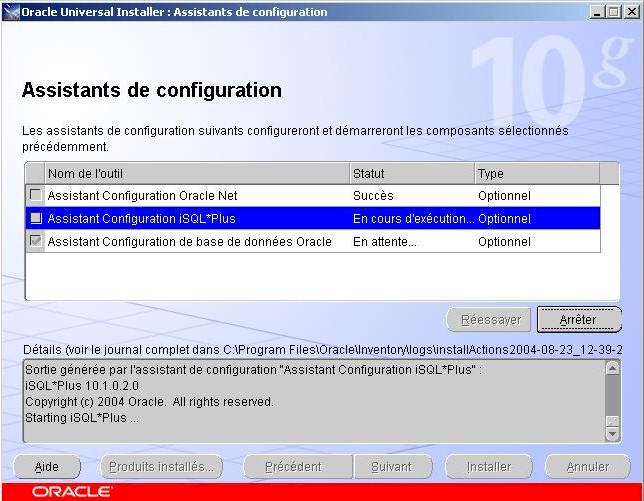
Task: Click the "Nom de l'outil" column header
Action: pos(197,173)
